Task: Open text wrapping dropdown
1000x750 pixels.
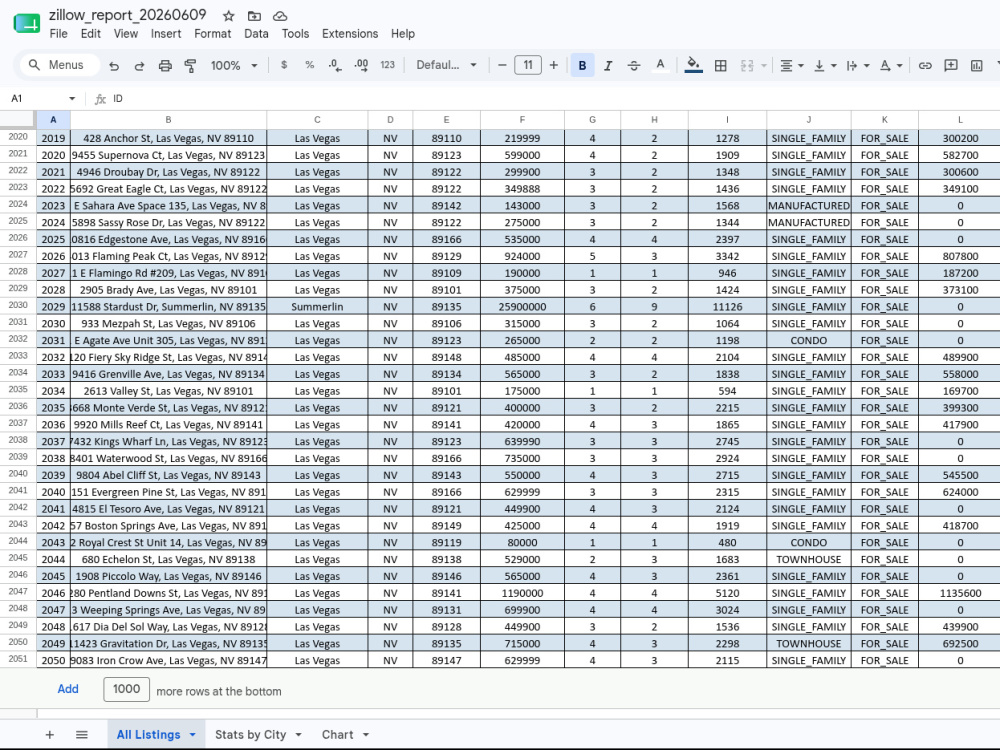Action: coord(857,65)
